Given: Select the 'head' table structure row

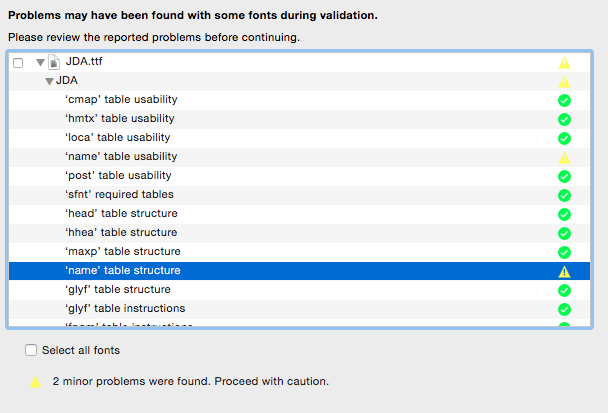Looking at the screenshot, I should click(299, 214).
